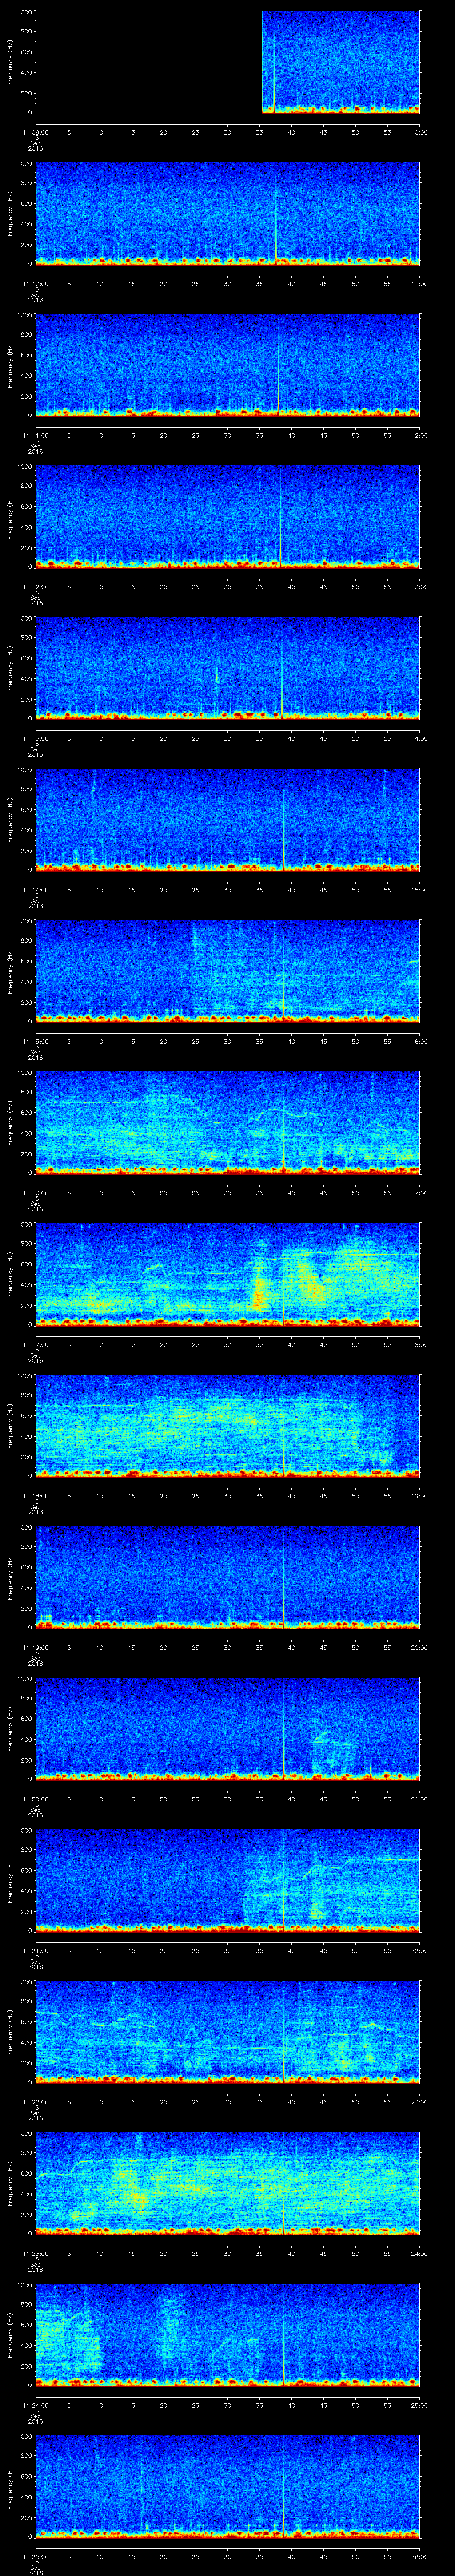Click the spectrogram panel starting at 11:11:00

(228, 365)
